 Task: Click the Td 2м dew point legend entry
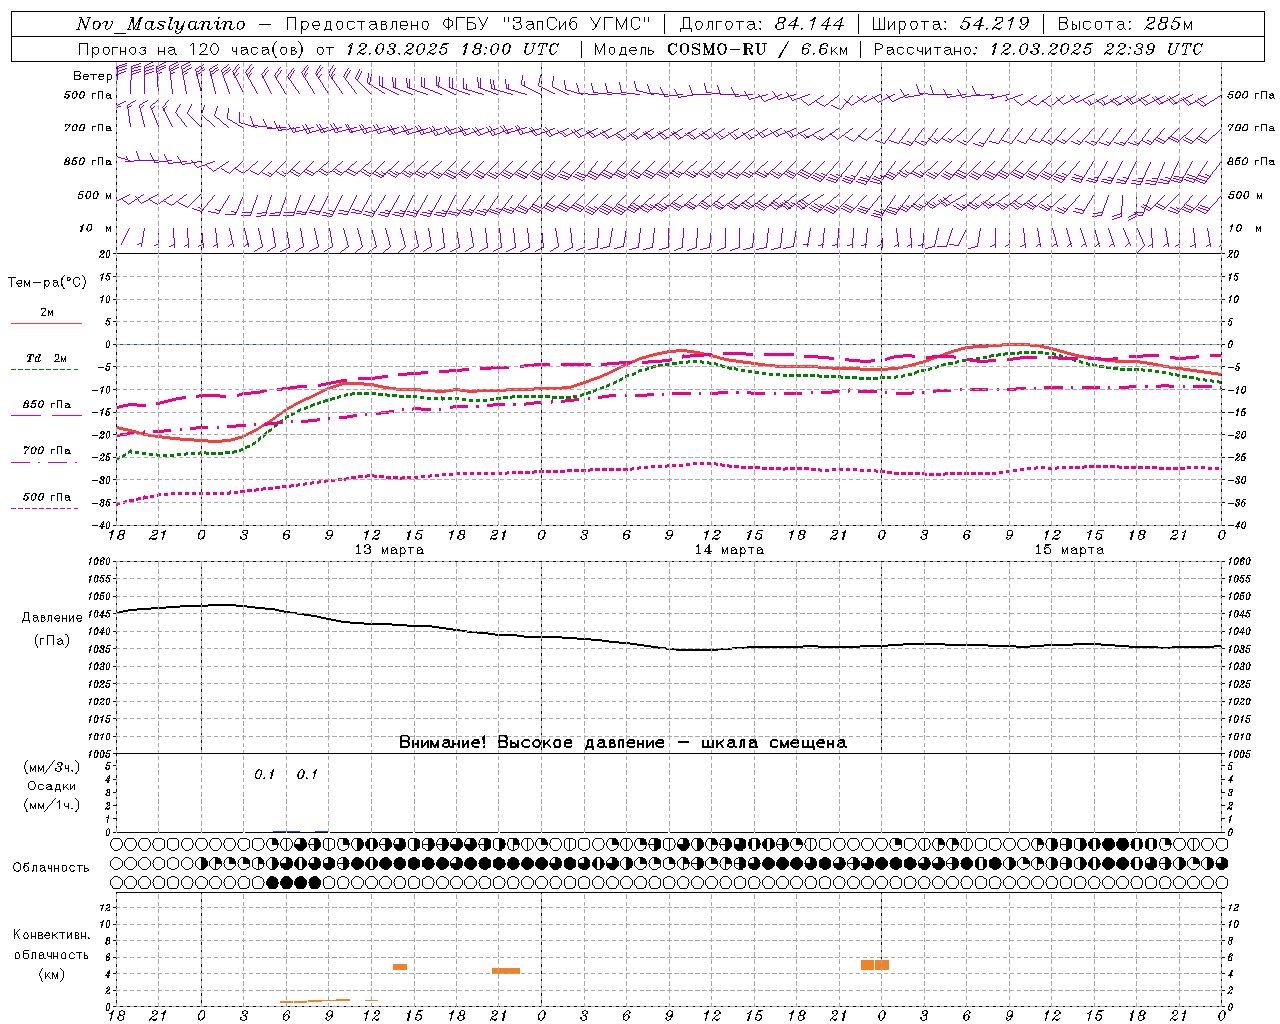[x=46, y=363]
